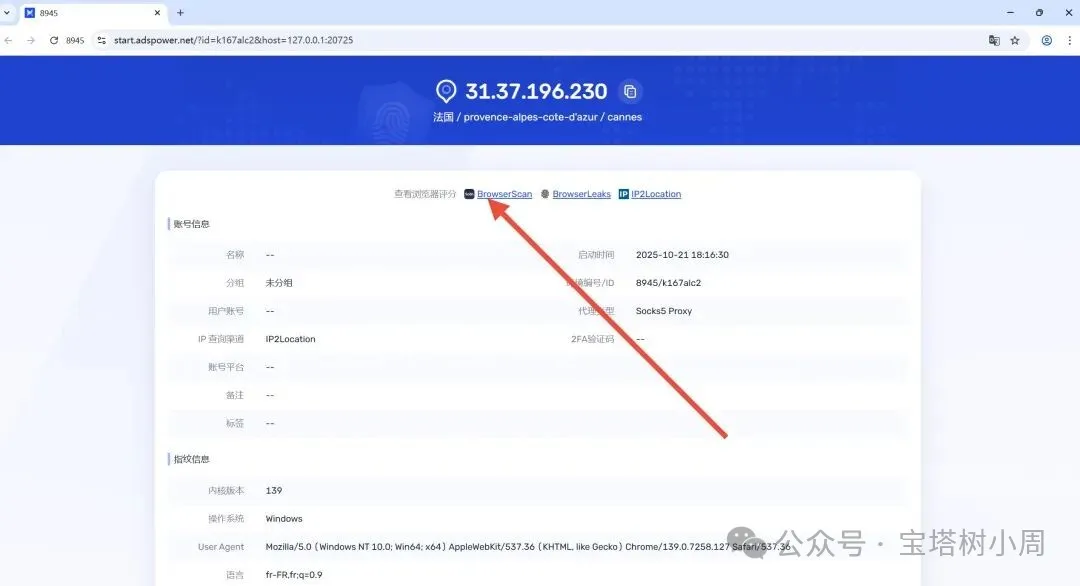The width and height of the screenshot is (1080, 586).
Task: Open the BrowserLeaks link
Action: coord(581,194)
